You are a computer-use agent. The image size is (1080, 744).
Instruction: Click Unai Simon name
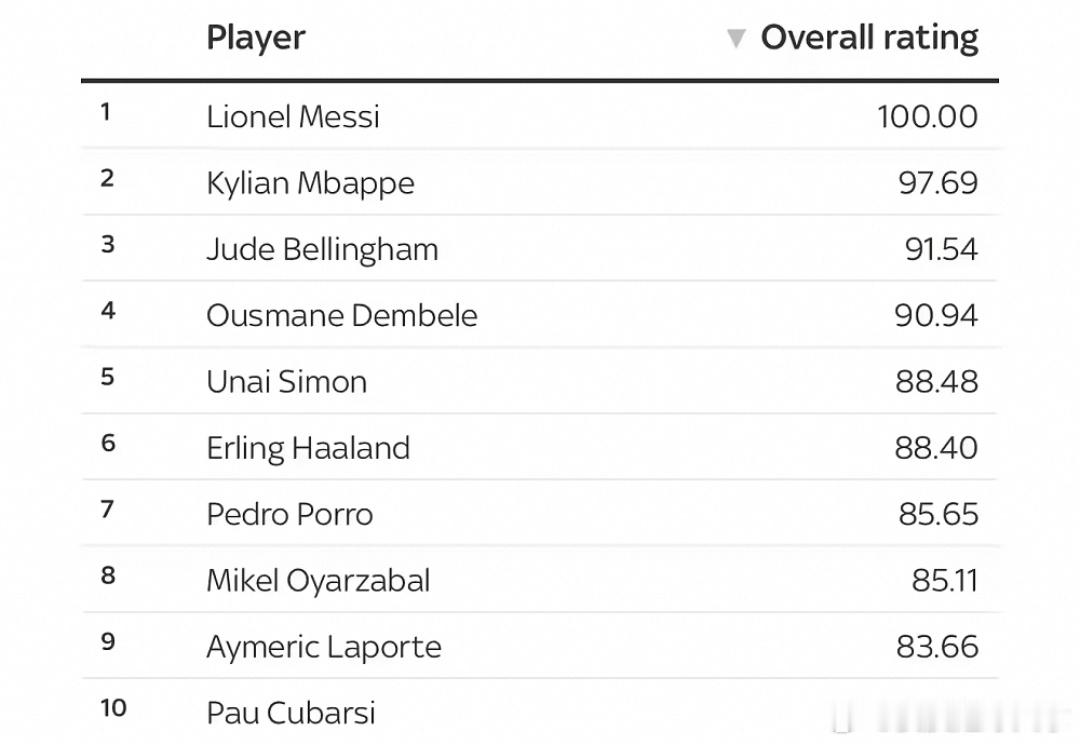pos(287,382)
